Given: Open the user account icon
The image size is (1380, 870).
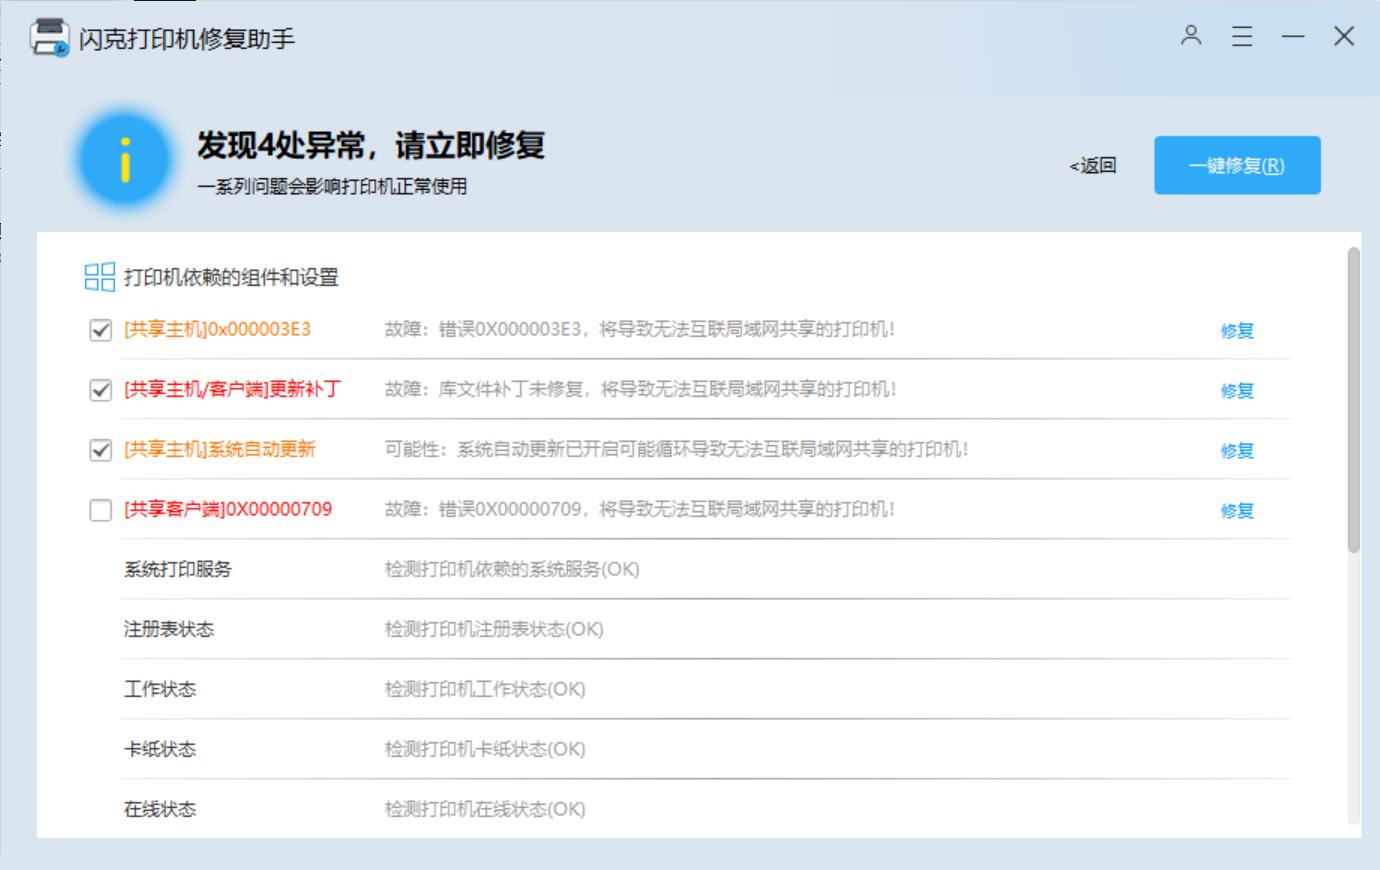Looking at the screenshot, I should (x=1190, y=36).
